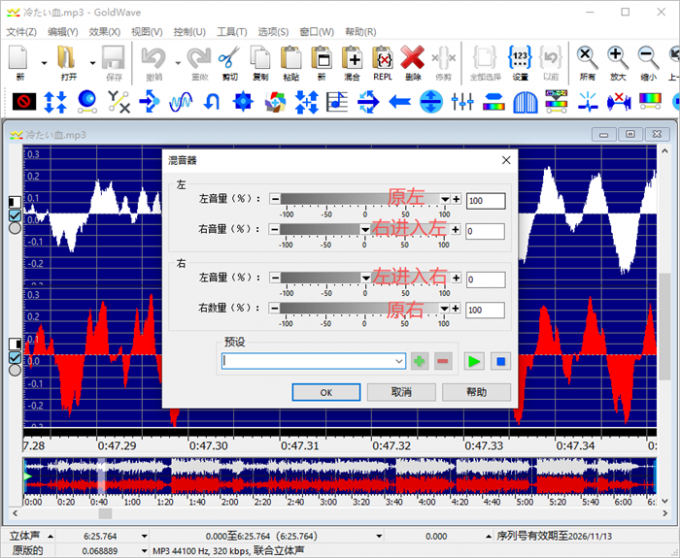This screenshot has height=558, width=680.
Task: Click the red stop-sign effect icon
Action: click(24, 102)
